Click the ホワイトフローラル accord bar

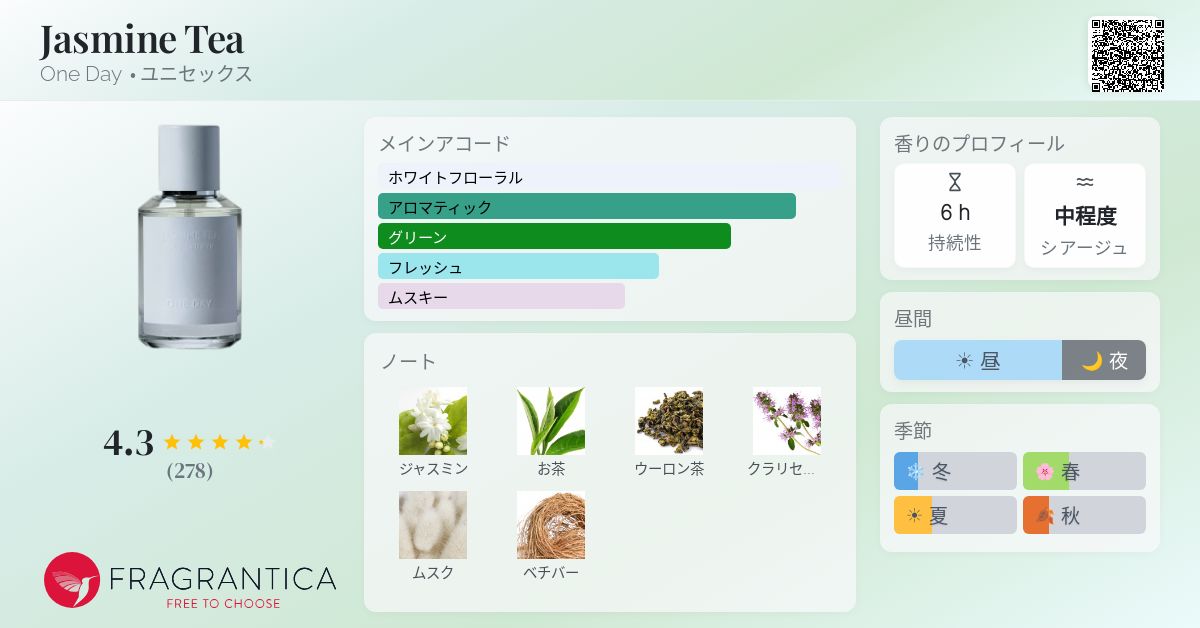point(609,177)
